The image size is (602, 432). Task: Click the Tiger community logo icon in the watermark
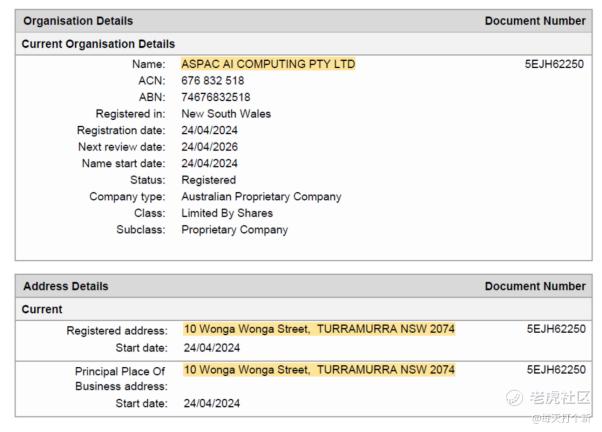[x=514, y=397]
